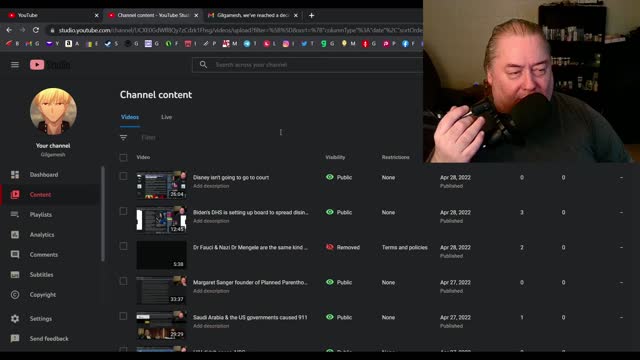Screen dimensions: 640x360
Task: Click the padlock site info icon
Action: click(52, 30)
